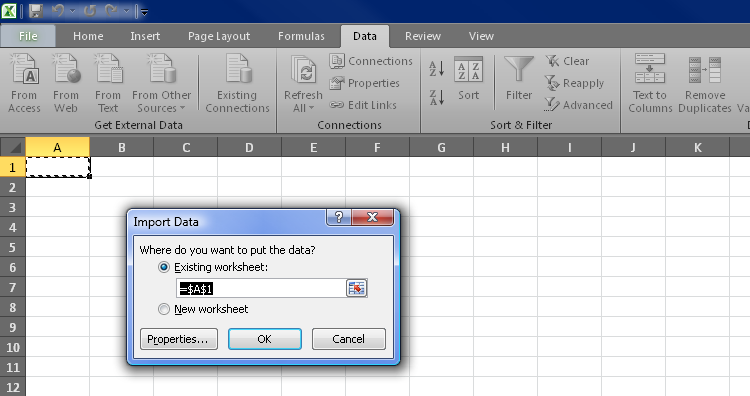This screenshot has width=750, height=396.
Task: Click the Edit Links command
Action: pos(363,105)
